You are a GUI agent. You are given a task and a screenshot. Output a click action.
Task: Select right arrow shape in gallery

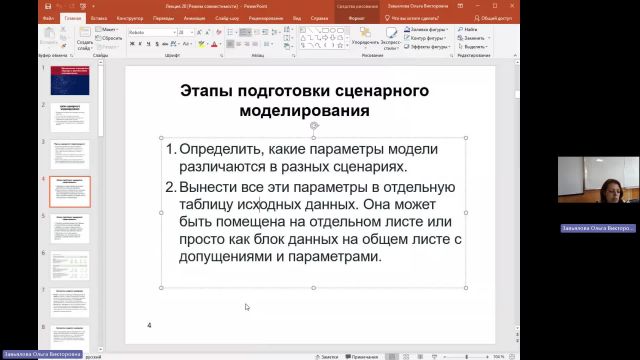click(x=325, y=38)
